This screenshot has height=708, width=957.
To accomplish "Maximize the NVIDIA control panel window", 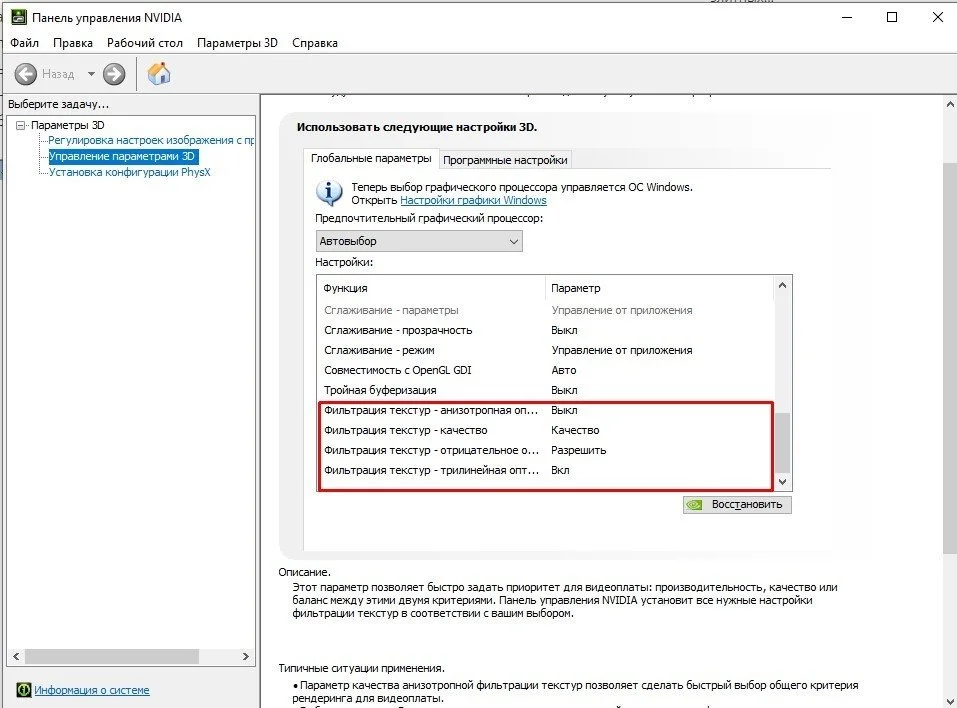I will (892, 17).
